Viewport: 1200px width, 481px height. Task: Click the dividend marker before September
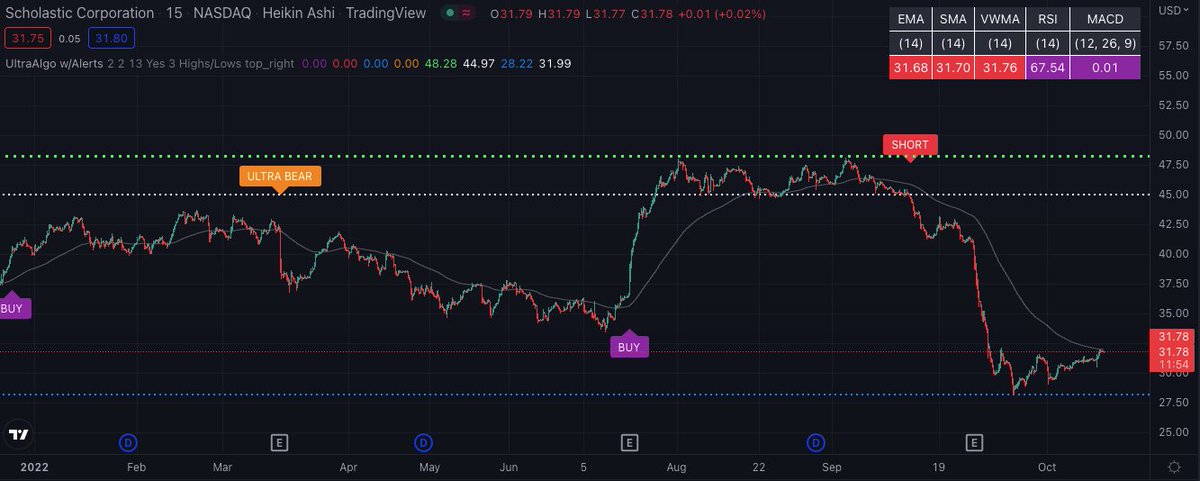816,441
